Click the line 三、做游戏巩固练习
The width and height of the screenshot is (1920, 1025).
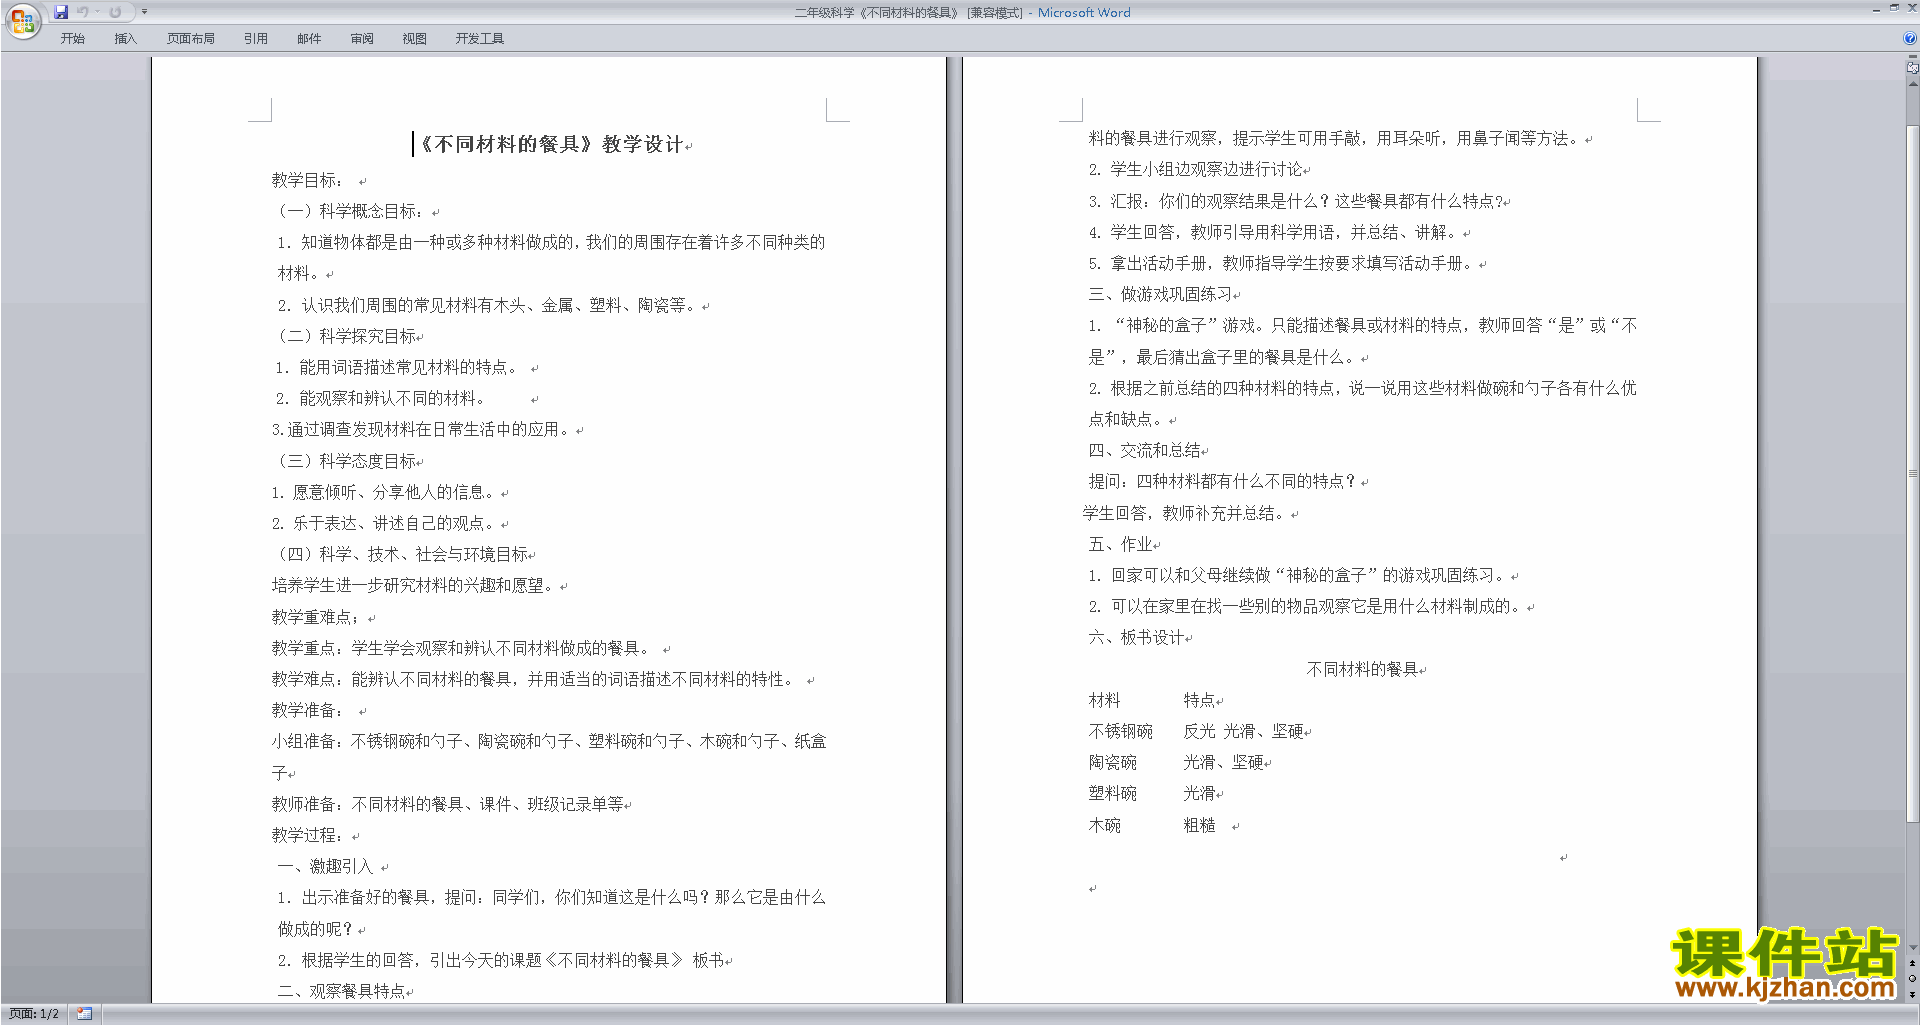(1161, 294)
